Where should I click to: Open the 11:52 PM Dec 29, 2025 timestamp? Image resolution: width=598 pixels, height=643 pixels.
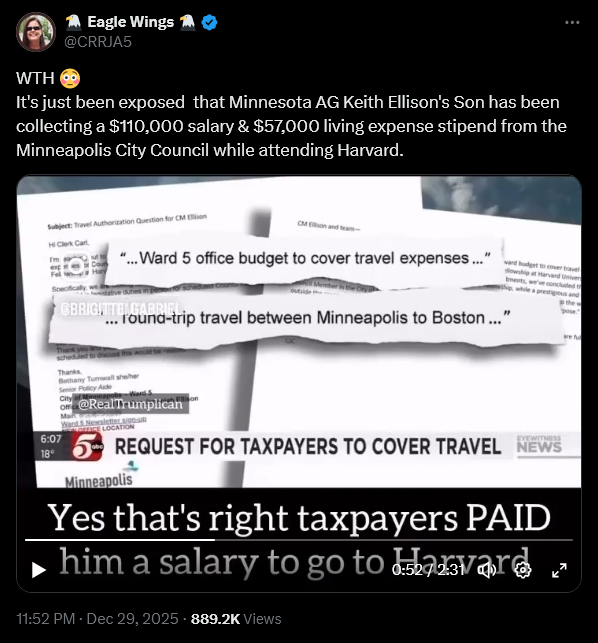(x=97, y=618)
